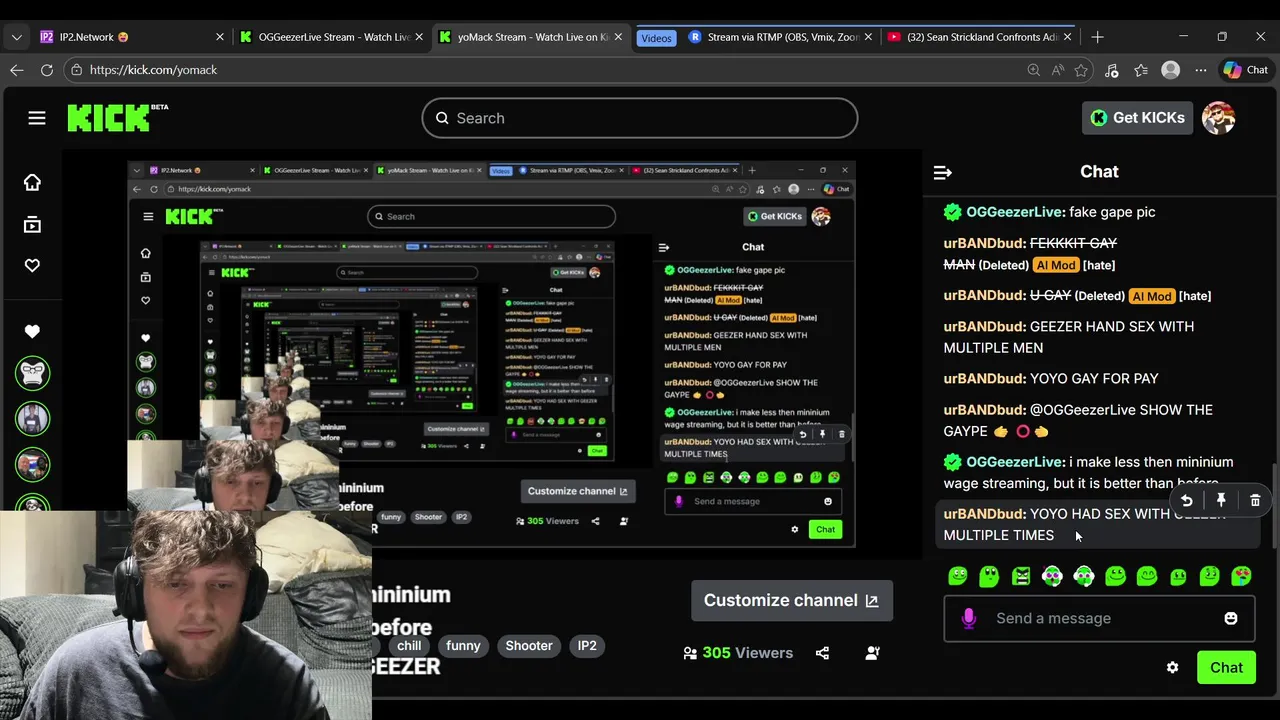Share the stream via share icon

point(822,653)
